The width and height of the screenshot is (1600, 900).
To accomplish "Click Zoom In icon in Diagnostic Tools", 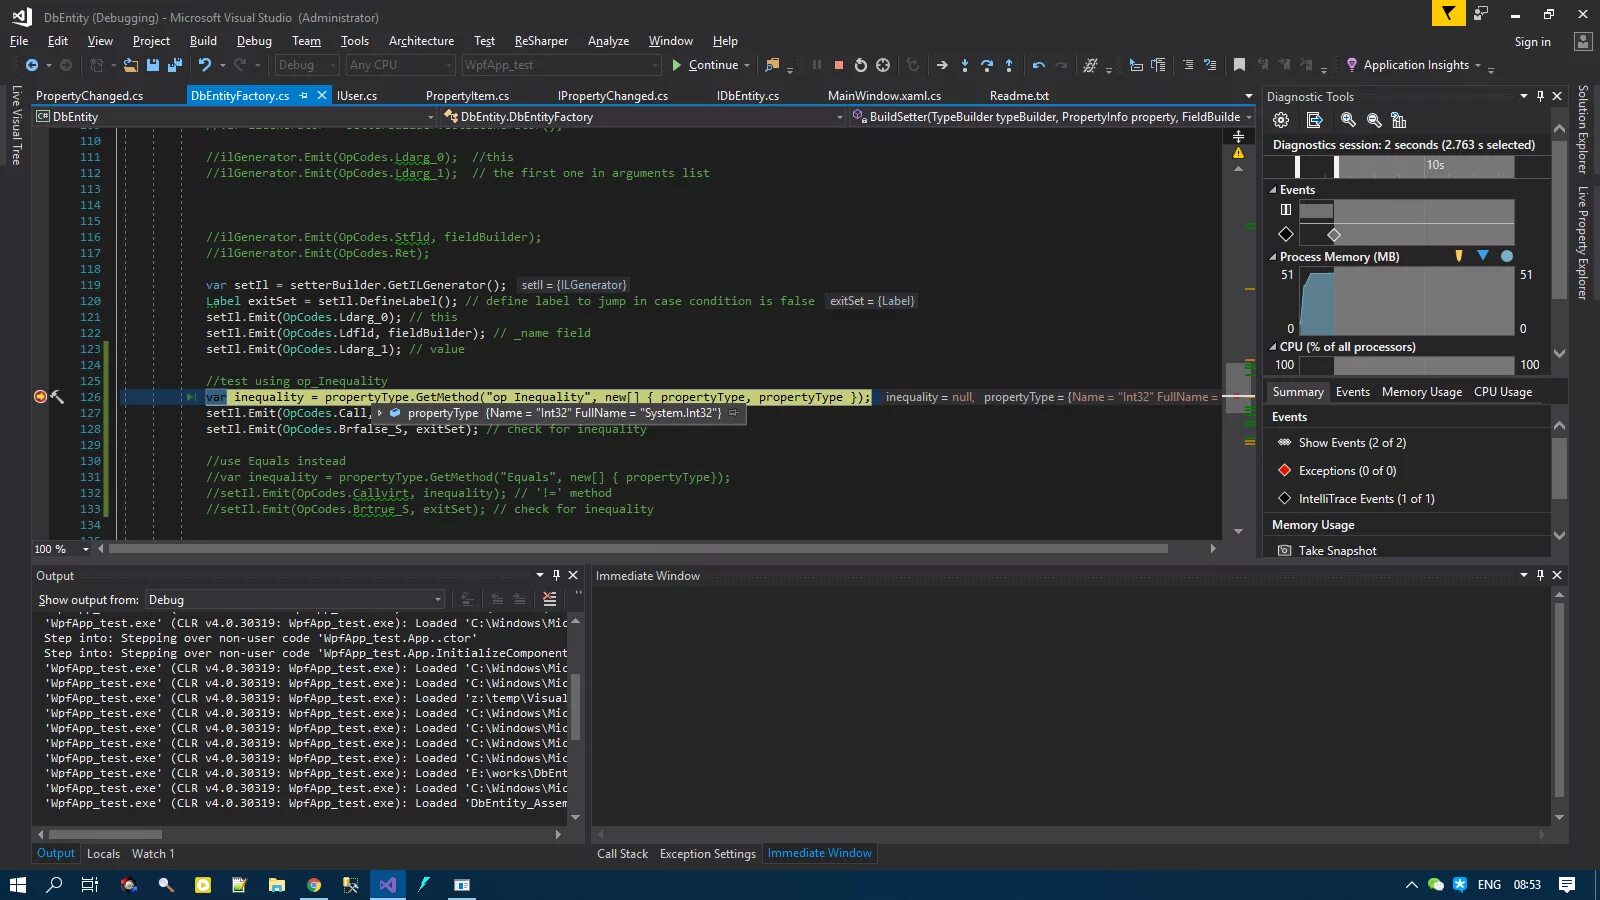I will [1348, 120].
